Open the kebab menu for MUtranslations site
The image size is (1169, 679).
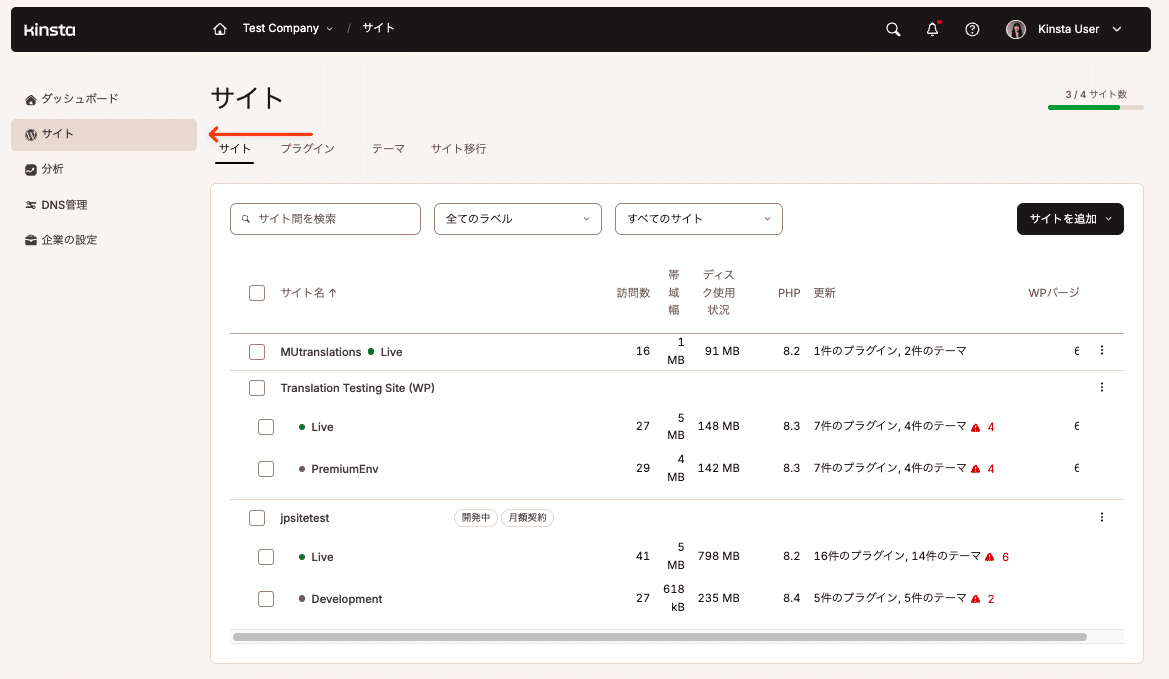tap(1101, 351)
